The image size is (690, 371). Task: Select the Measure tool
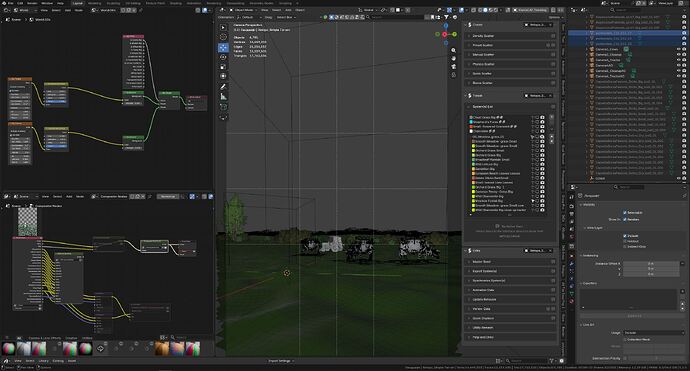223,96
